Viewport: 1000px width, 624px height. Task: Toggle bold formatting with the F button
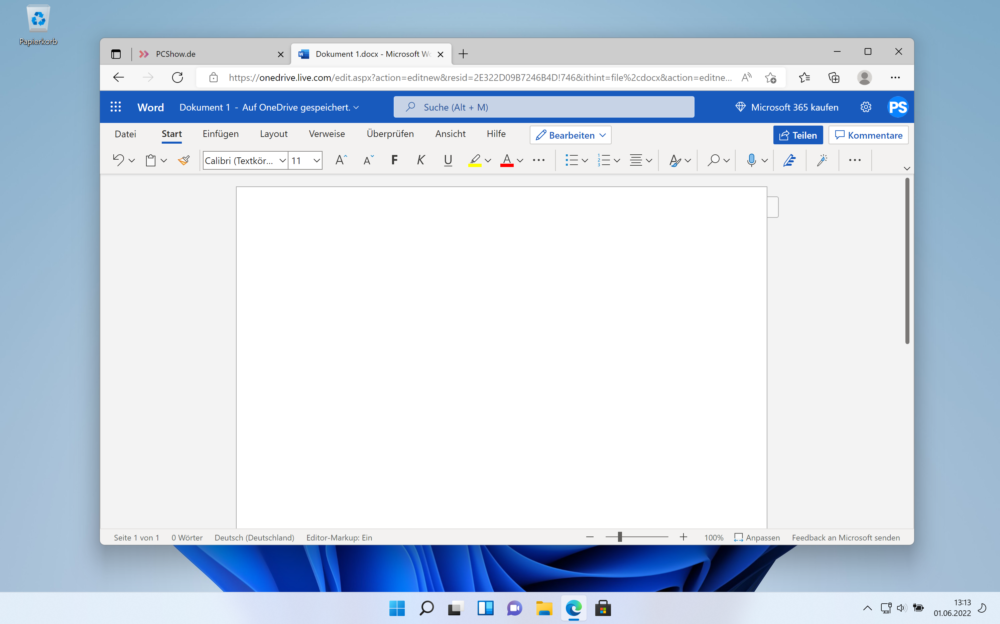click(394, 160)
